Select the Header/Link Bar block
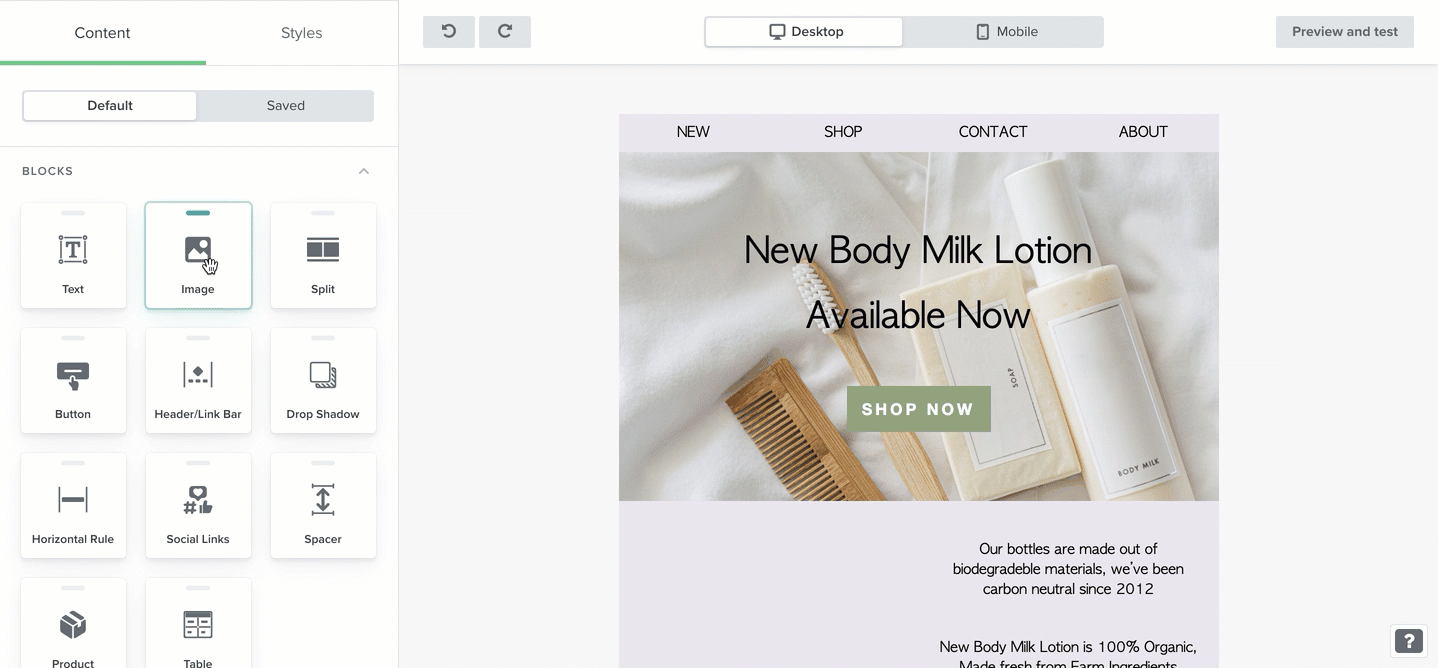 click(198, 381)
